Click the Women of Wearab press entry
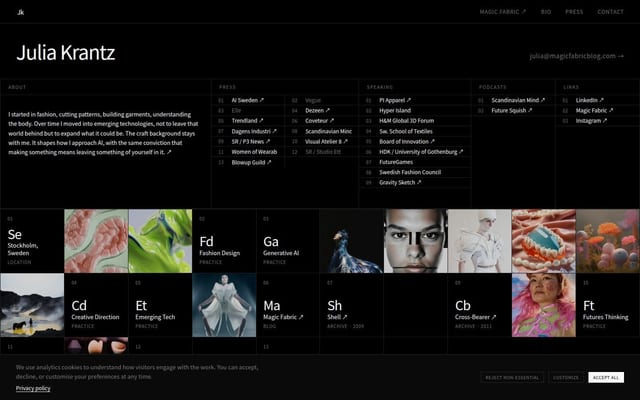The image size is (640, 400). (254, 152)
